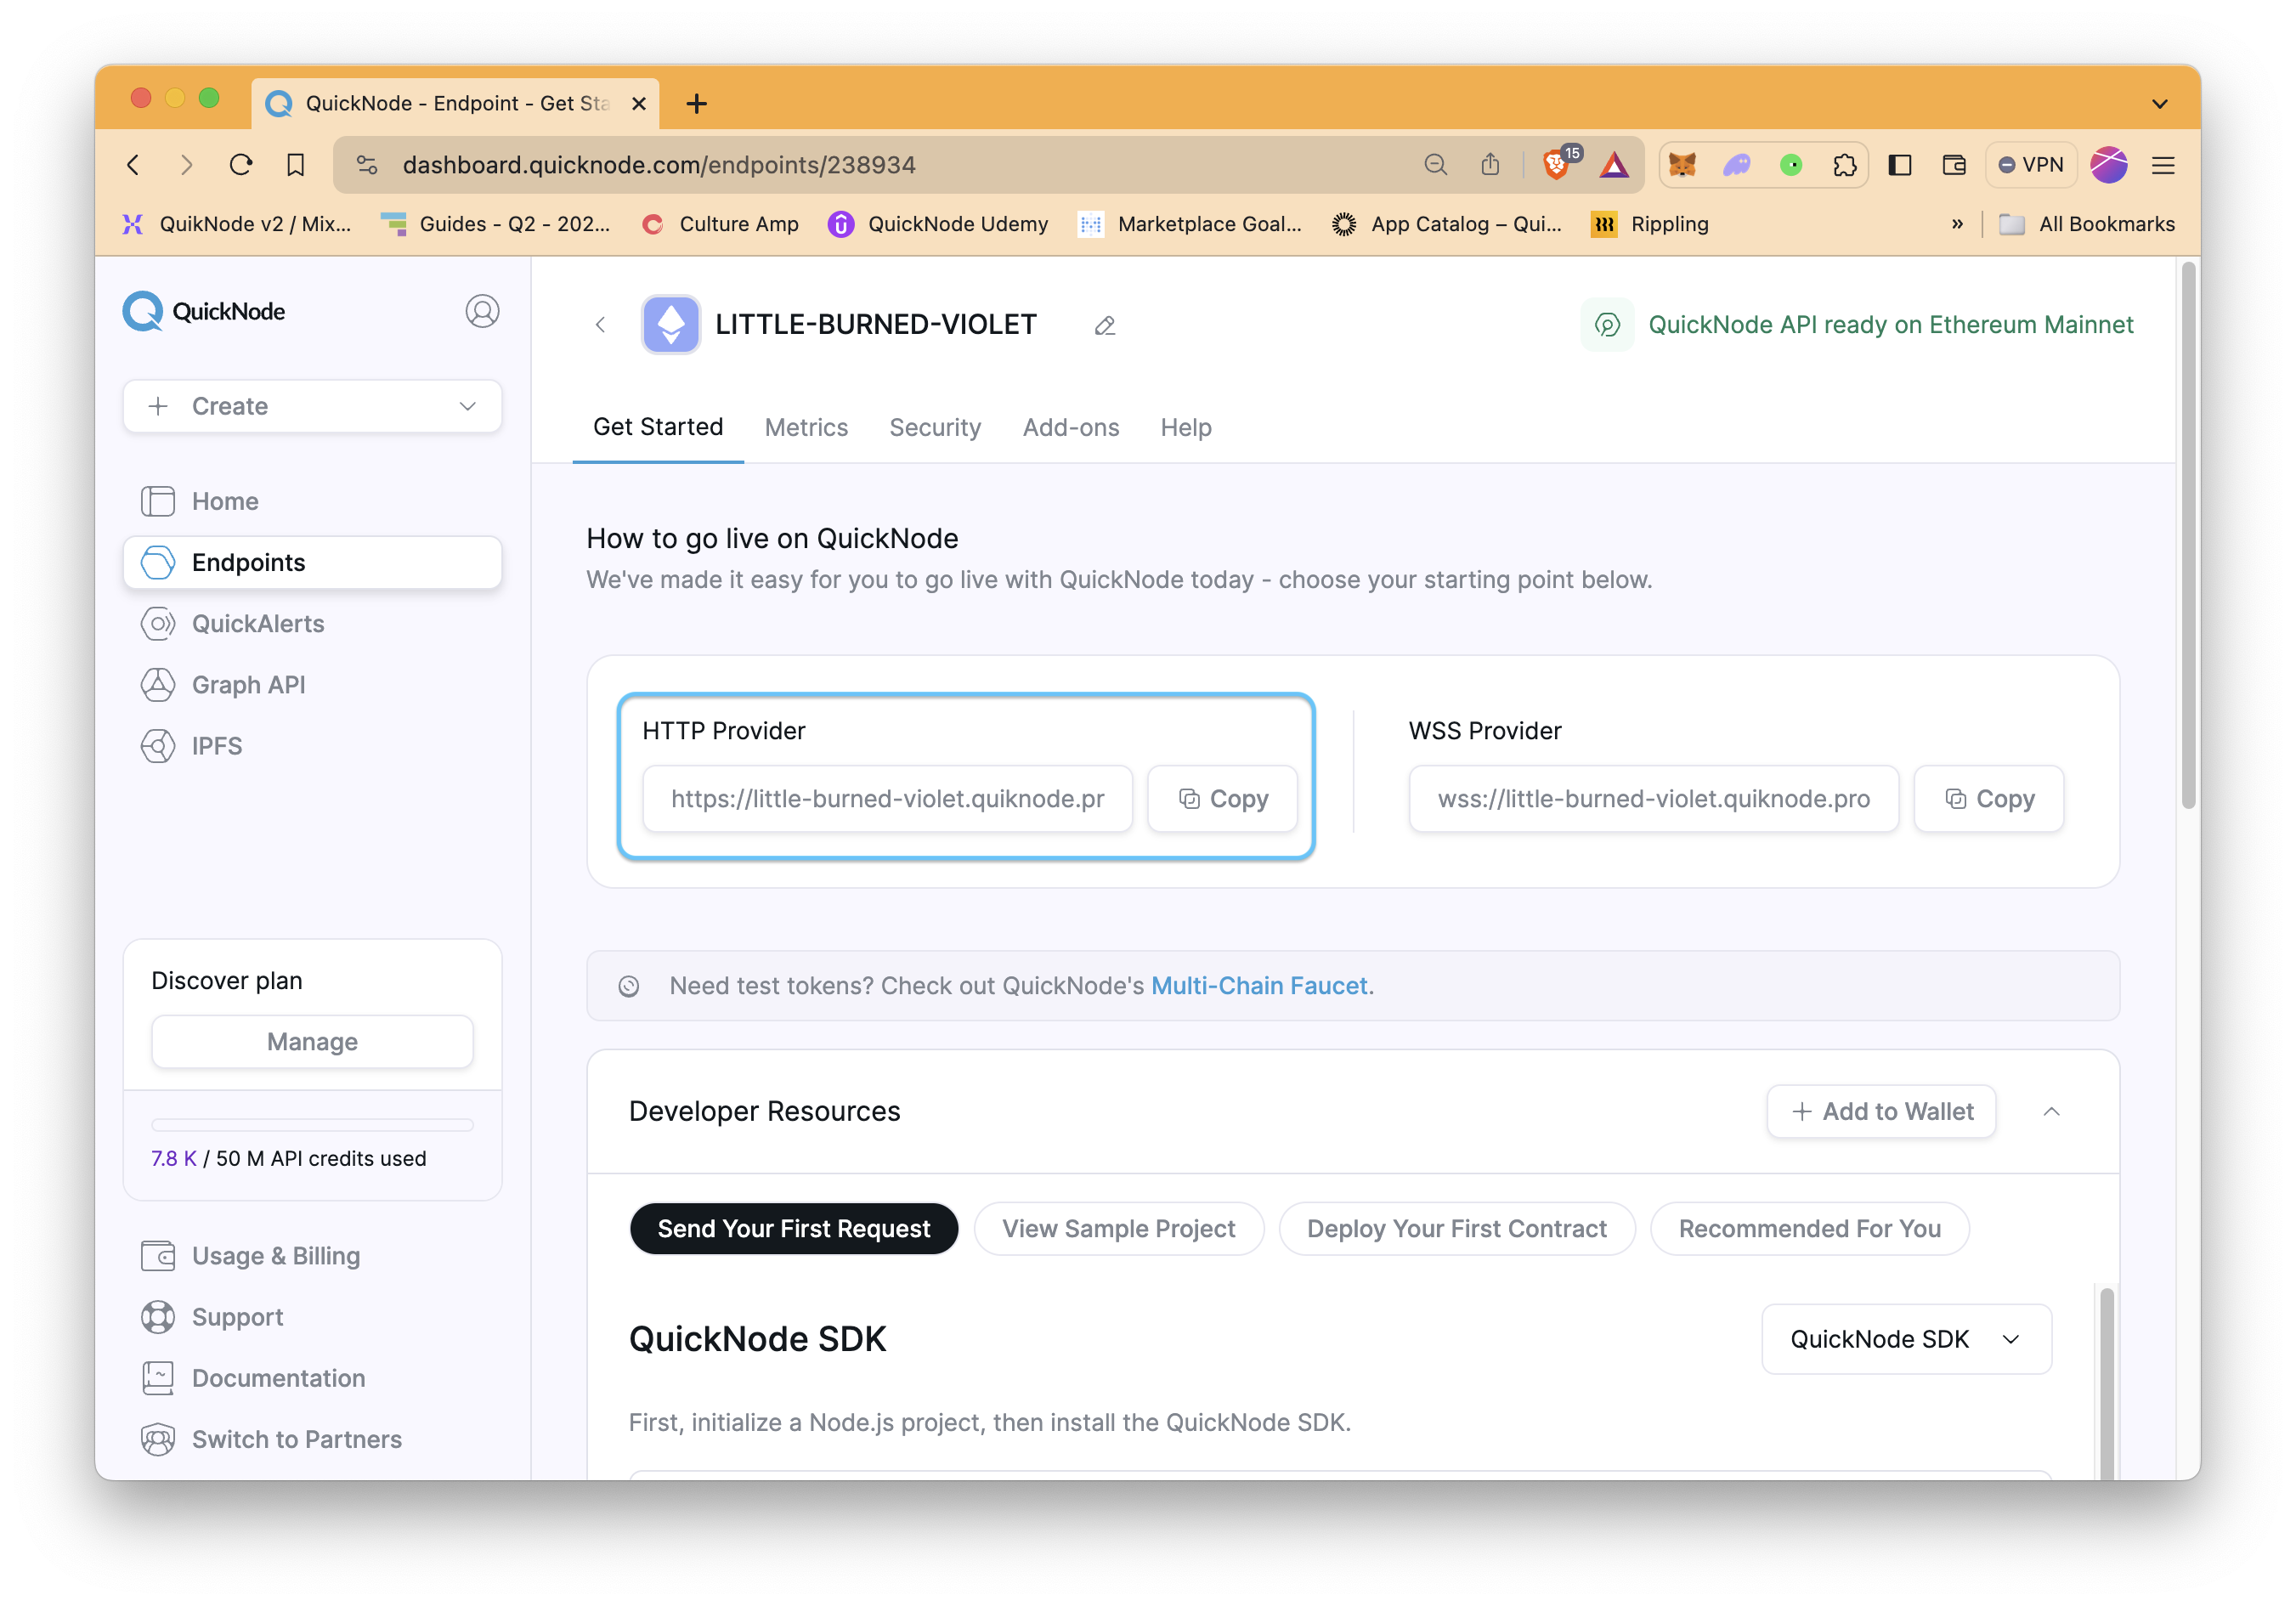Open the Brave Wallet icon
This screenshot has height=1606, width=2296.
(x=1954, y=164)
